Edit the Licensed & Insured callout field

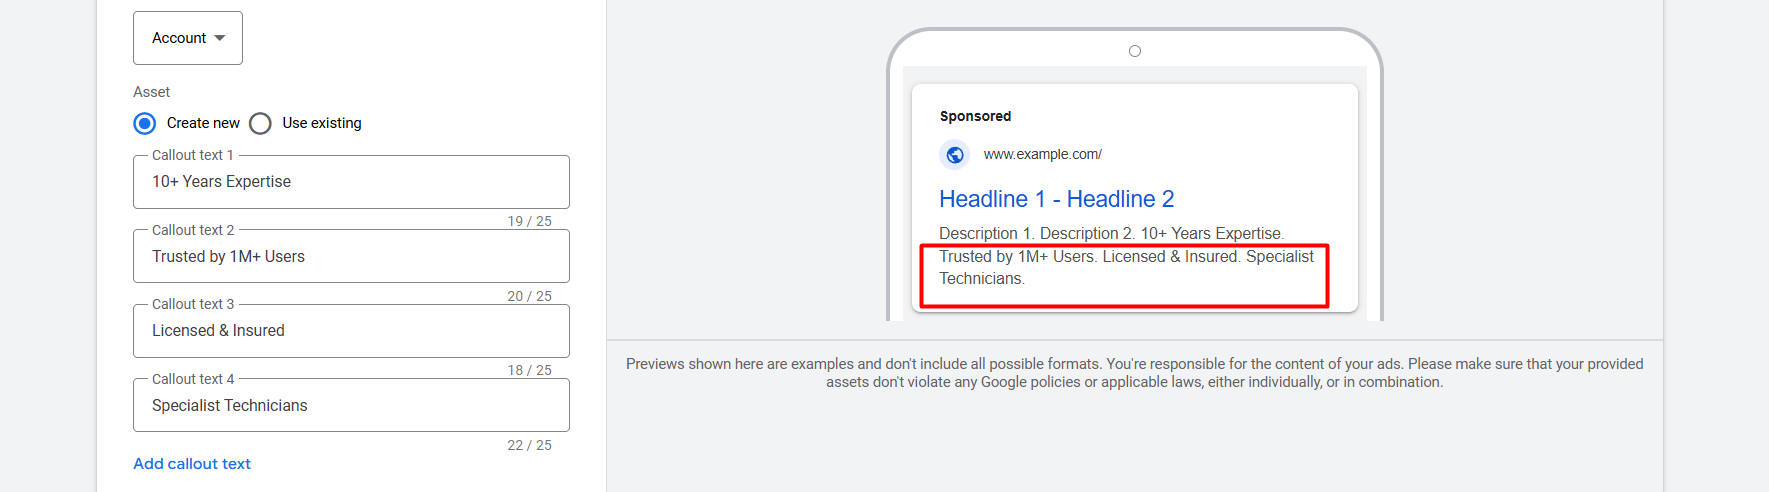(350, 331)
